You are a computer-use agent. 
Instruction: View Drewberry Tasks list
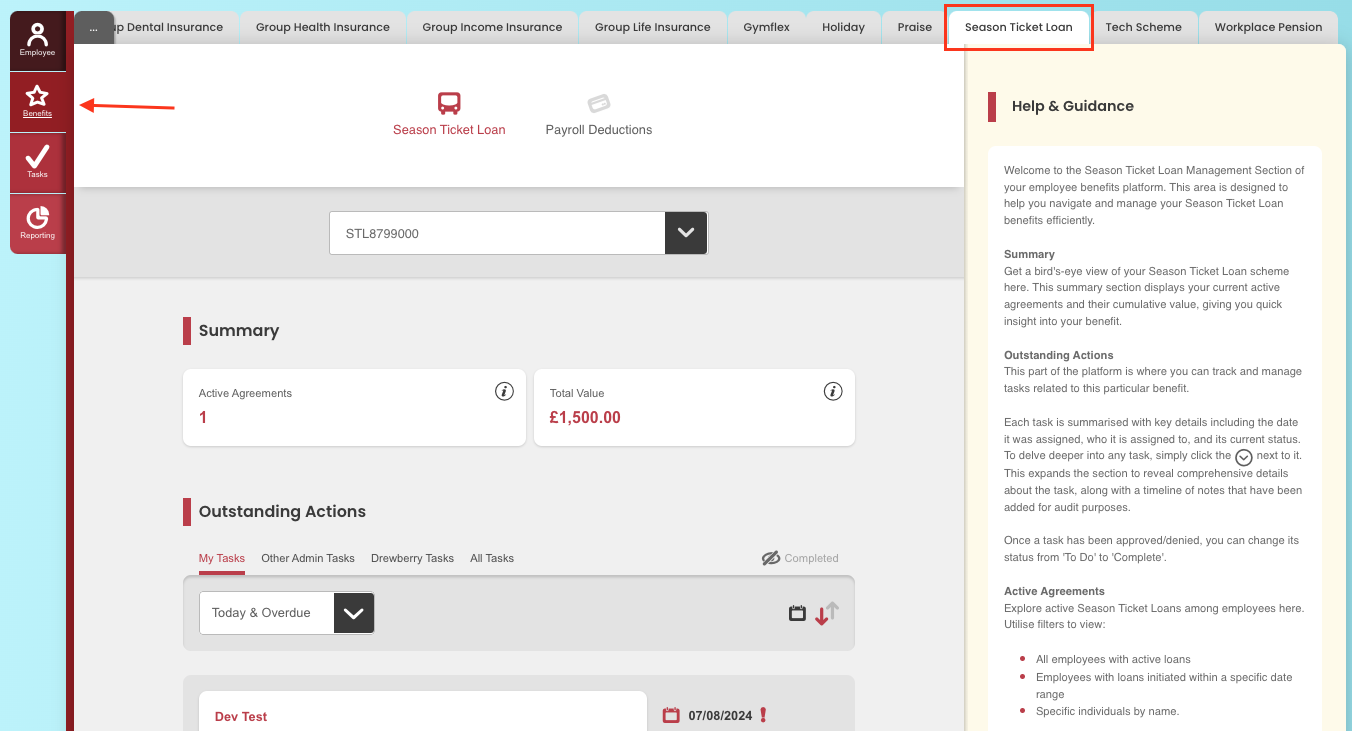tap(412, 558)
